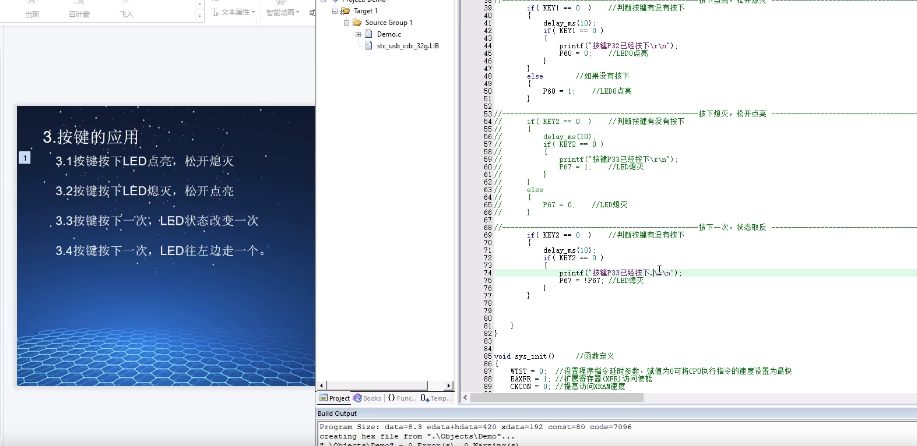The width and height of the screenshot is (917, 446).
Task: Click the project panel horizontal scrollbar thumb
Action: [377, 386]
